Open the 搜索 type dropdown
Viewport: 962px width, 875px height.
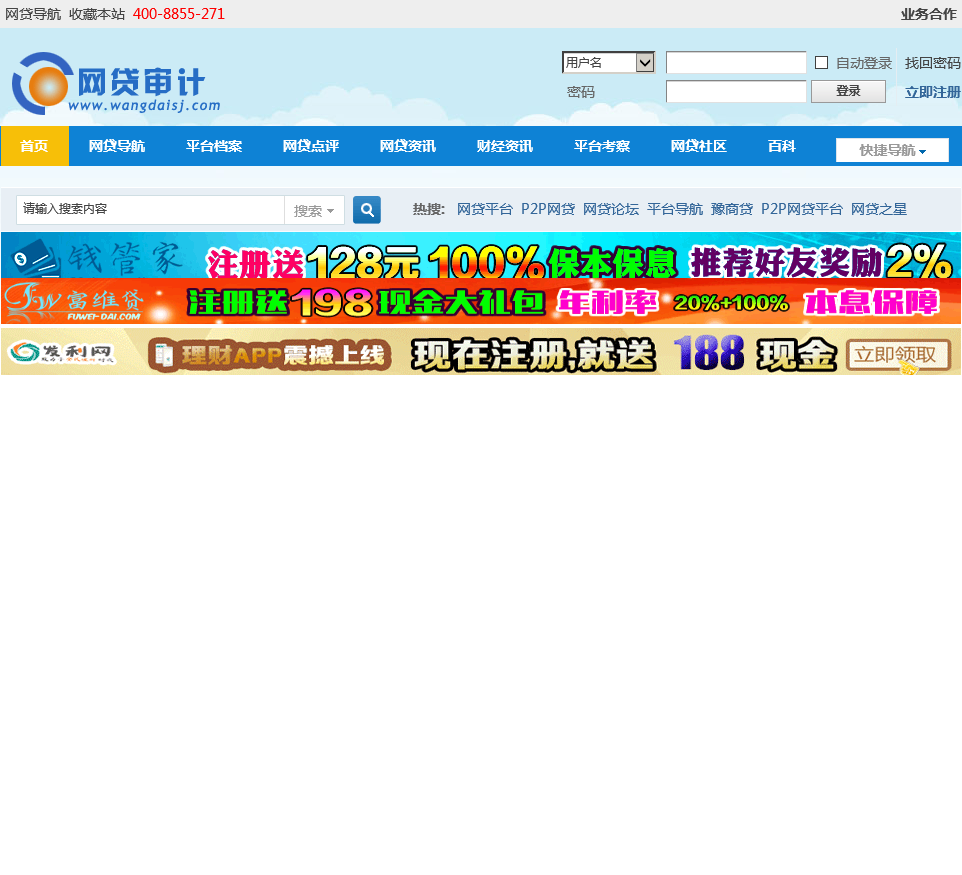click(x=314, y=210)
